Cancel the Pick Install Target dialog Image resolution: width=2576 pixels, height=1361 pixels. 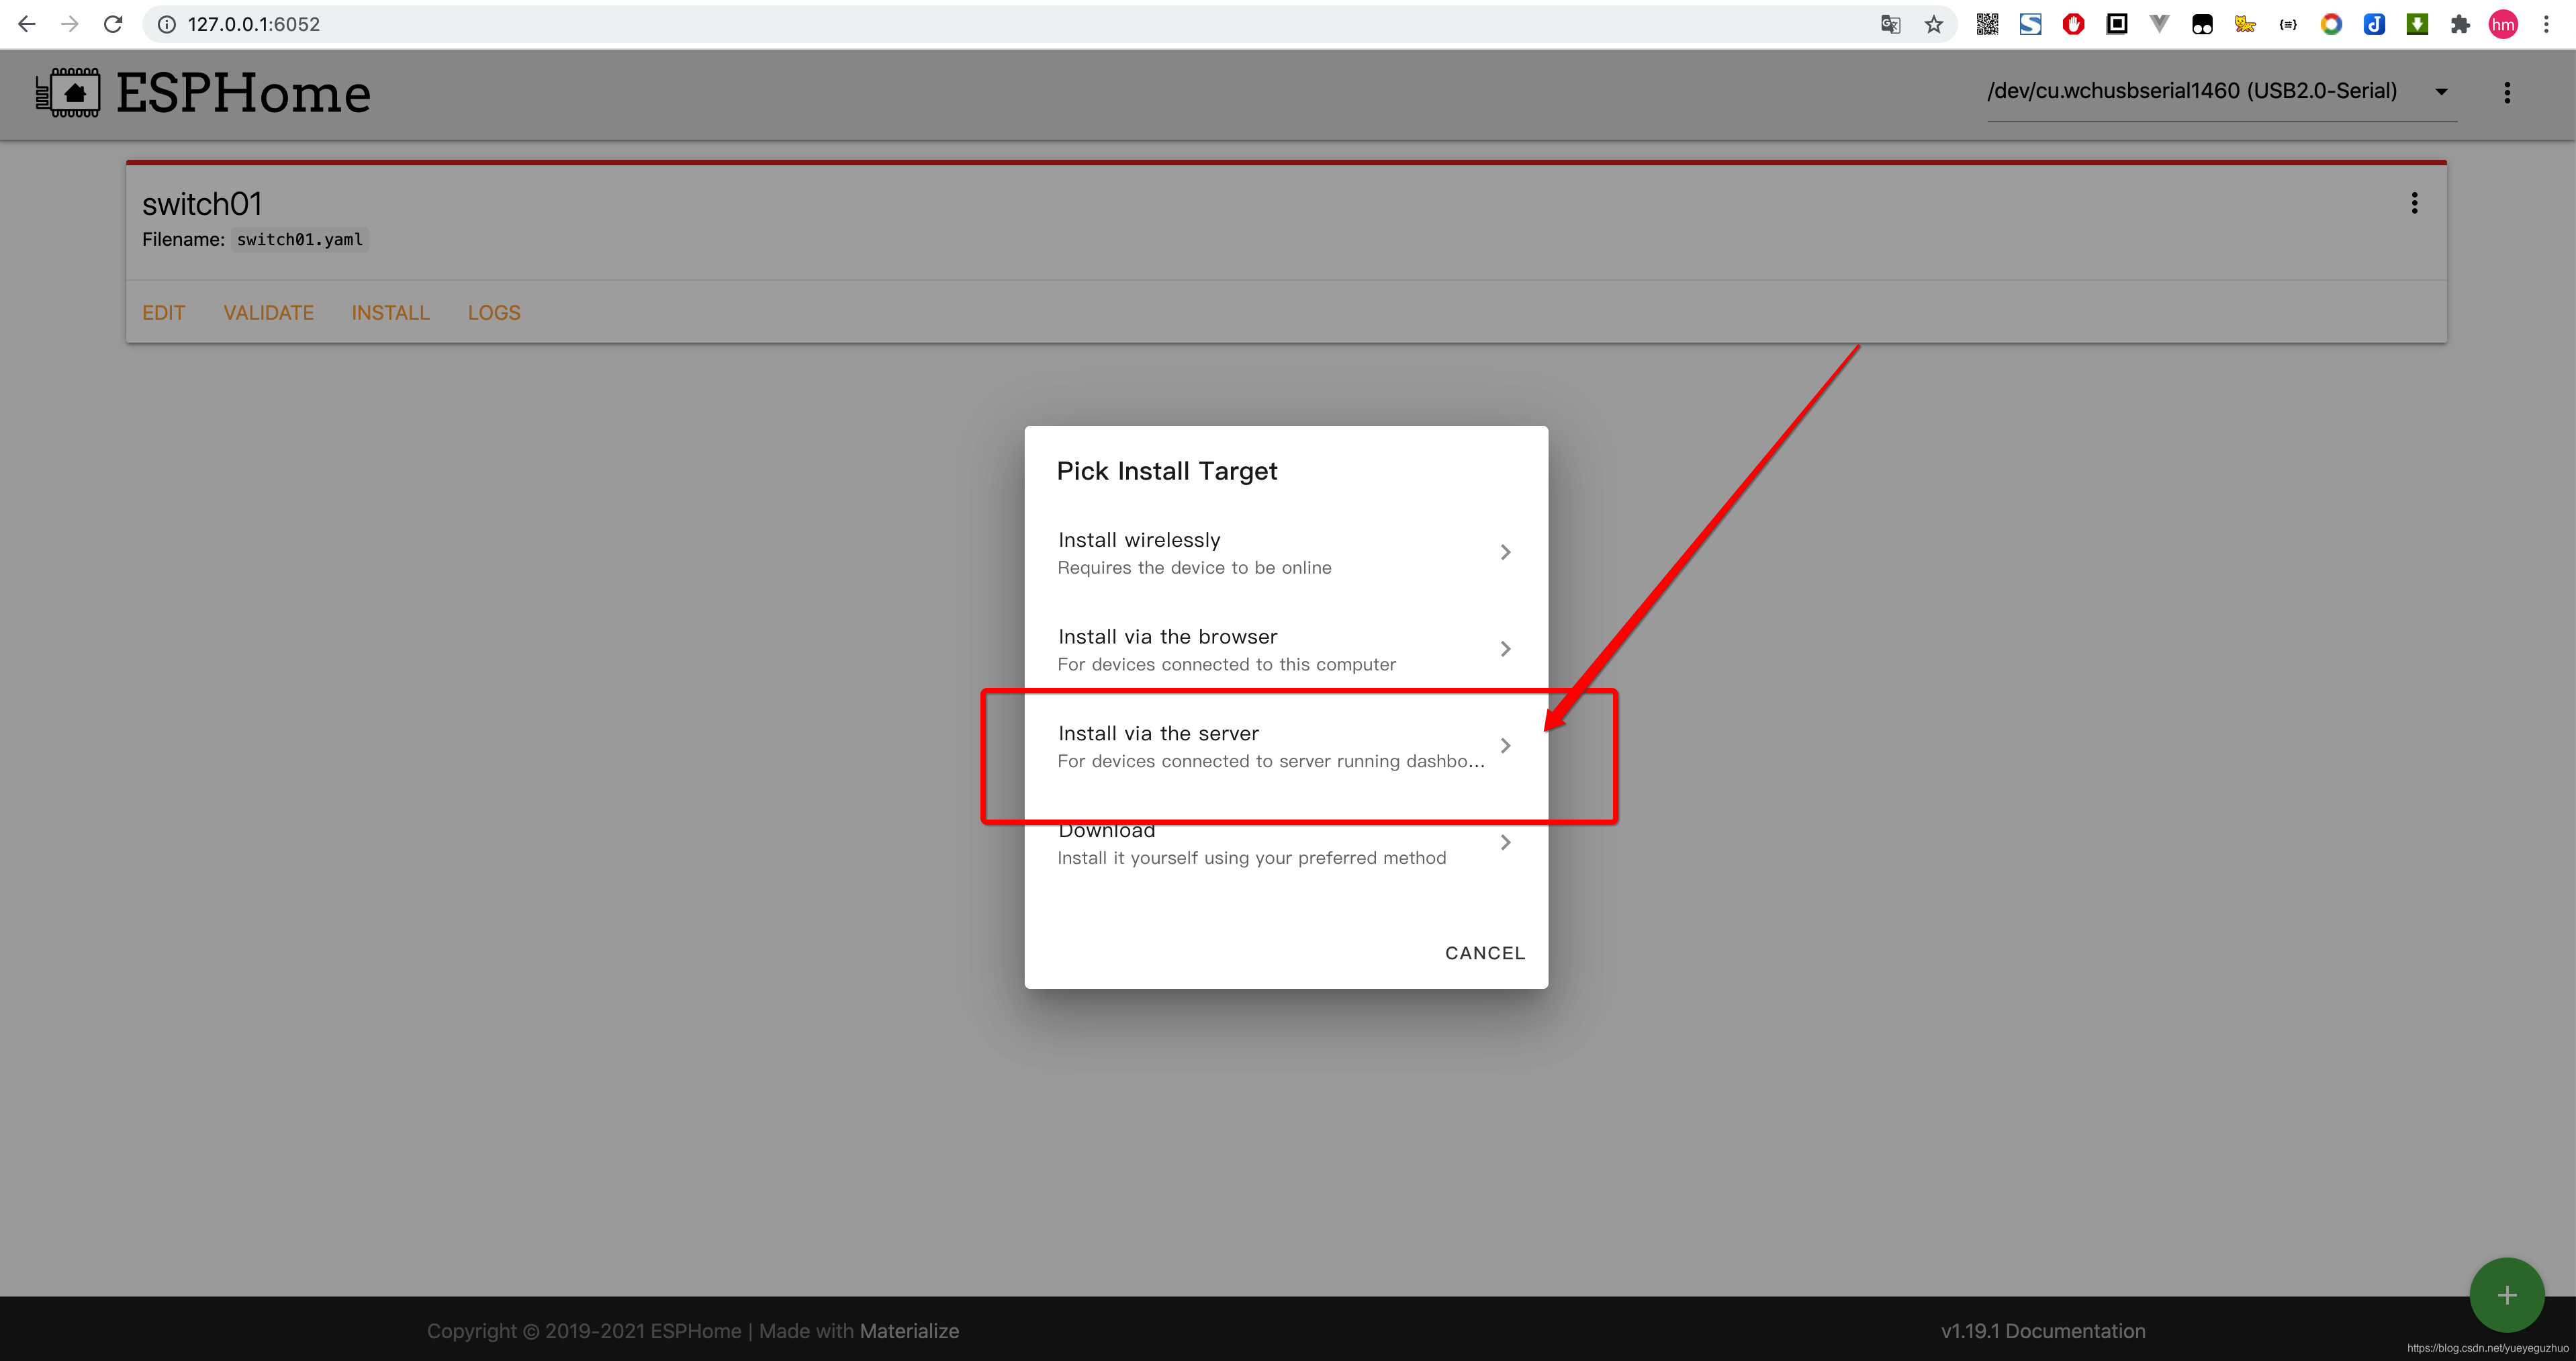1484,953
